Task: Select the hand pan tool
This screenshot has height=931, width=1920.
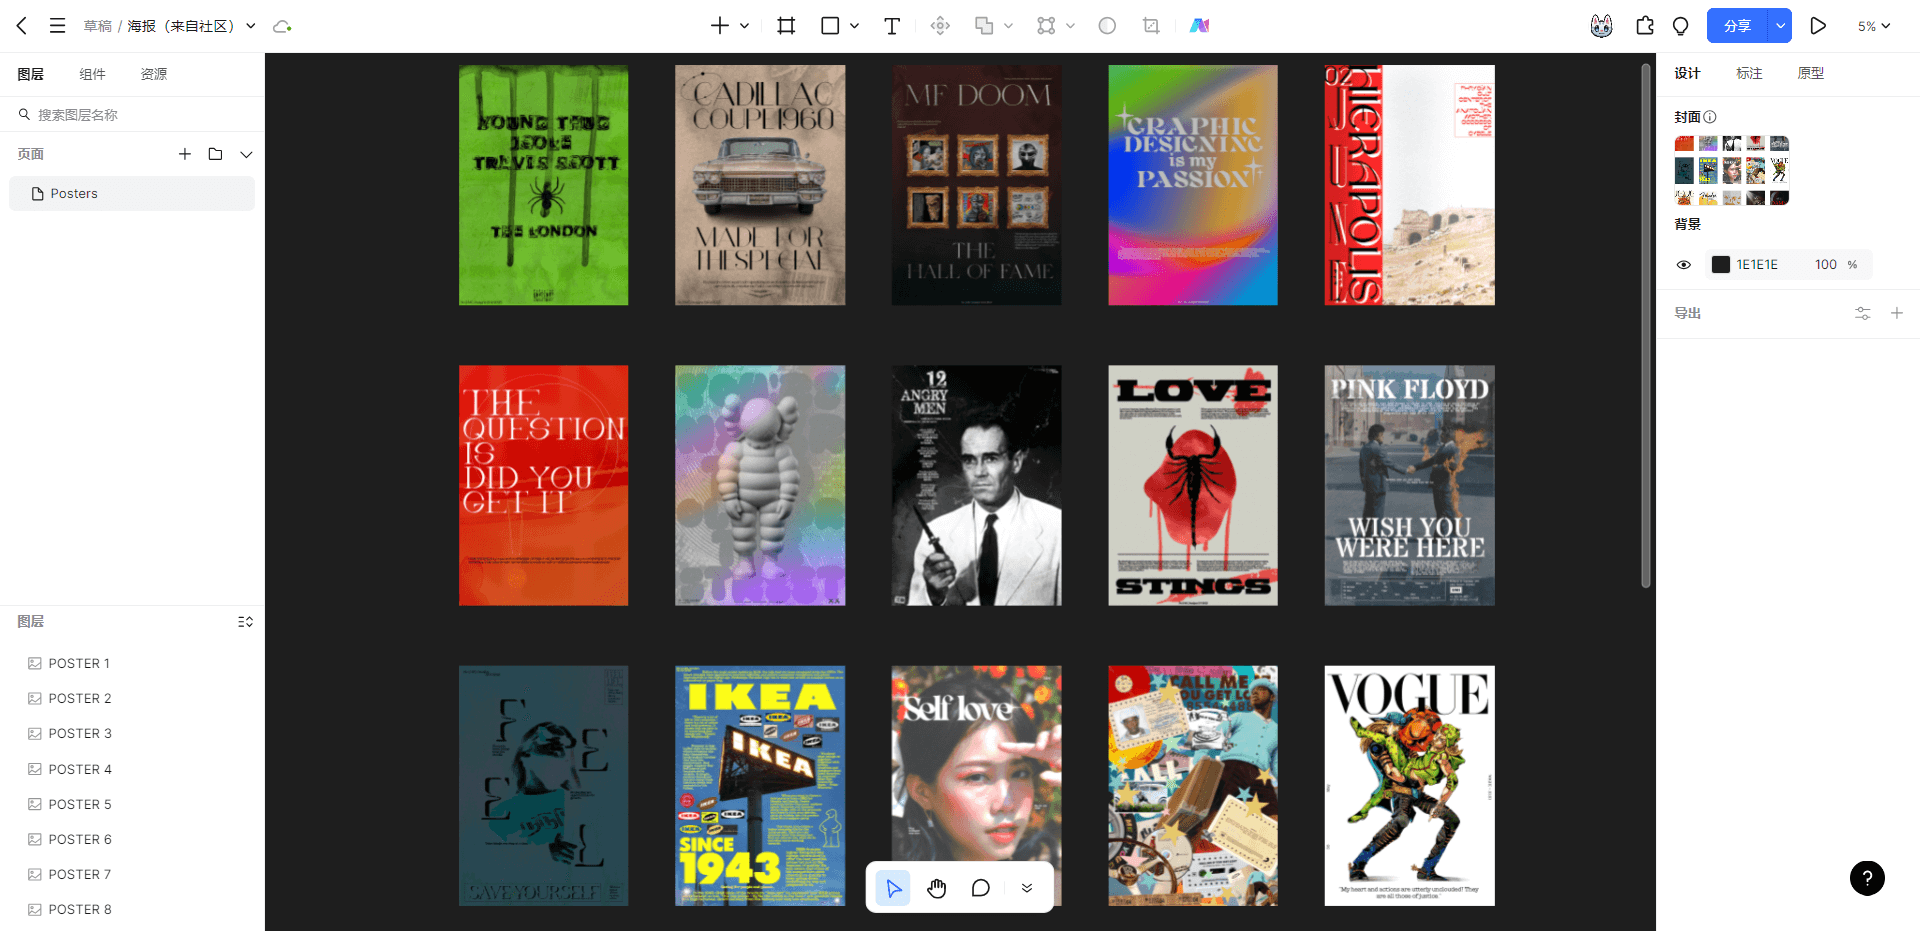Action: coord(937,888)
